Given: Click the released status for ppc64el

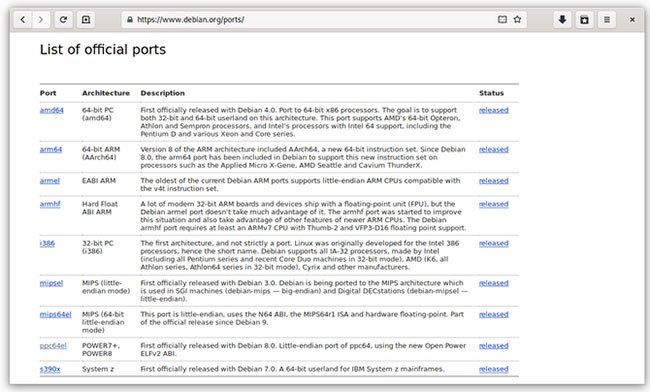Looking at the screenshot, I should (494, 346).
